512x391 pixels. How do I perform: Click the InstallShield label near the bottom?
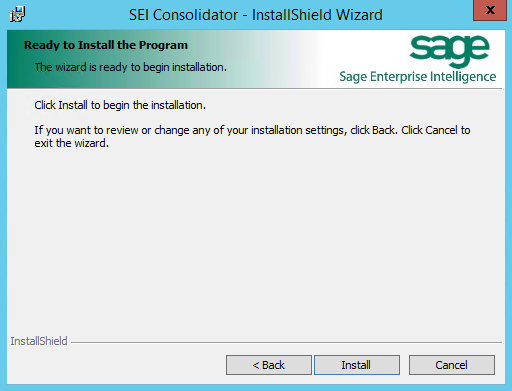(39, 341)
